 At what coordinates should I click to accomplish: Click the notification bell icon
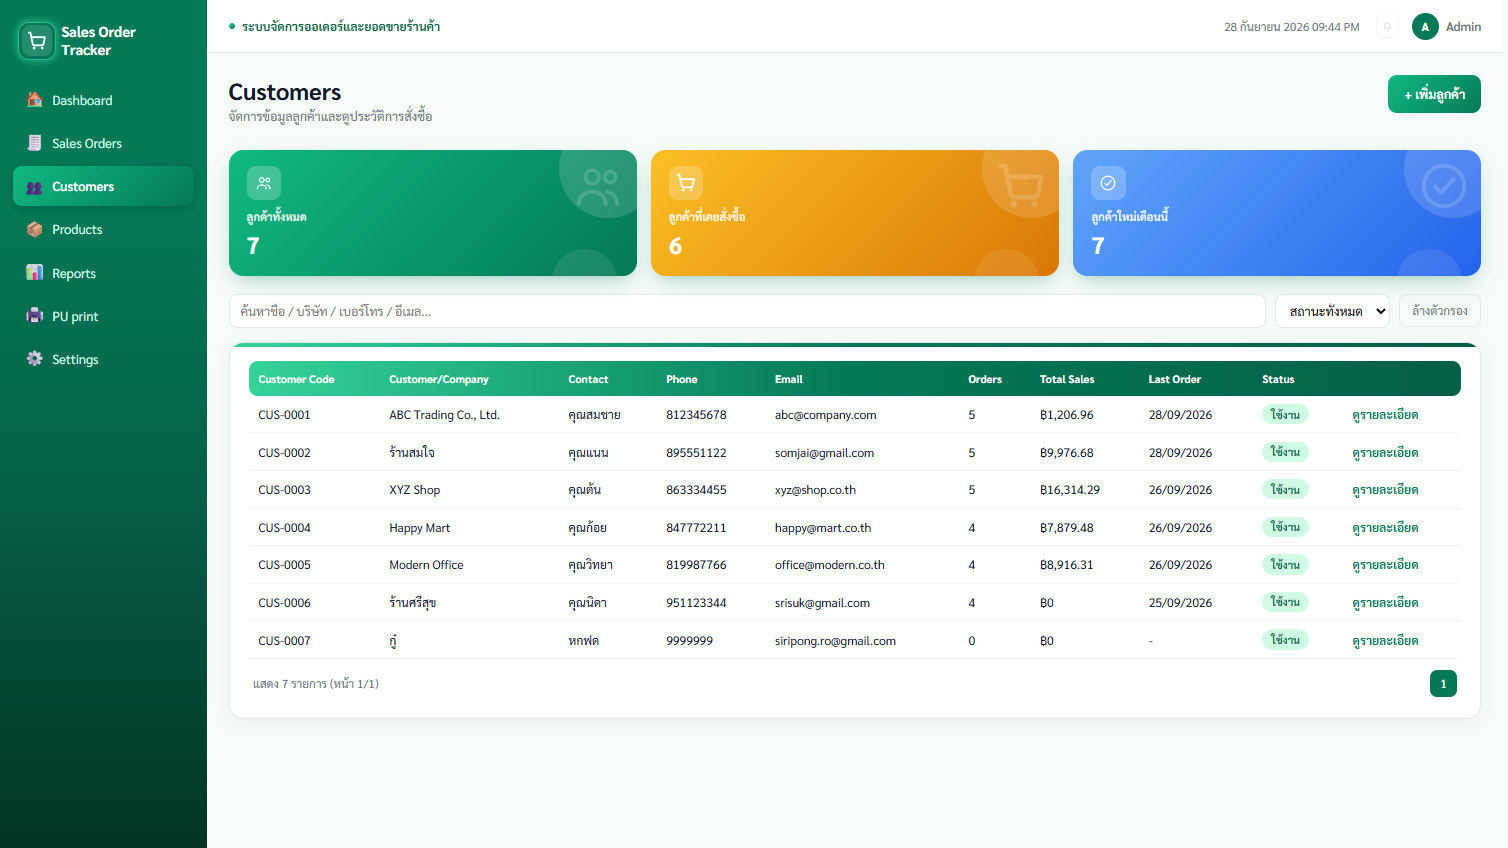[x=1387, y=27]
